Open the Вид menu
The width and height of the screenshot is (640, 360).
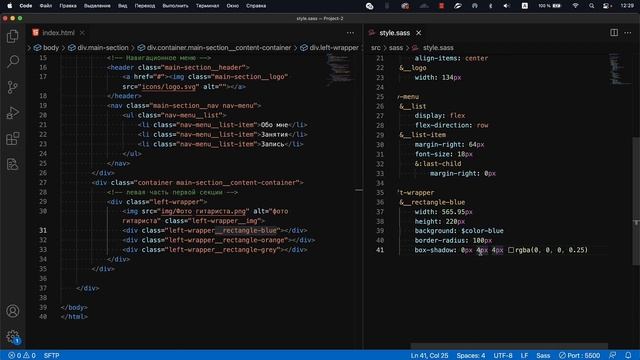122,6
